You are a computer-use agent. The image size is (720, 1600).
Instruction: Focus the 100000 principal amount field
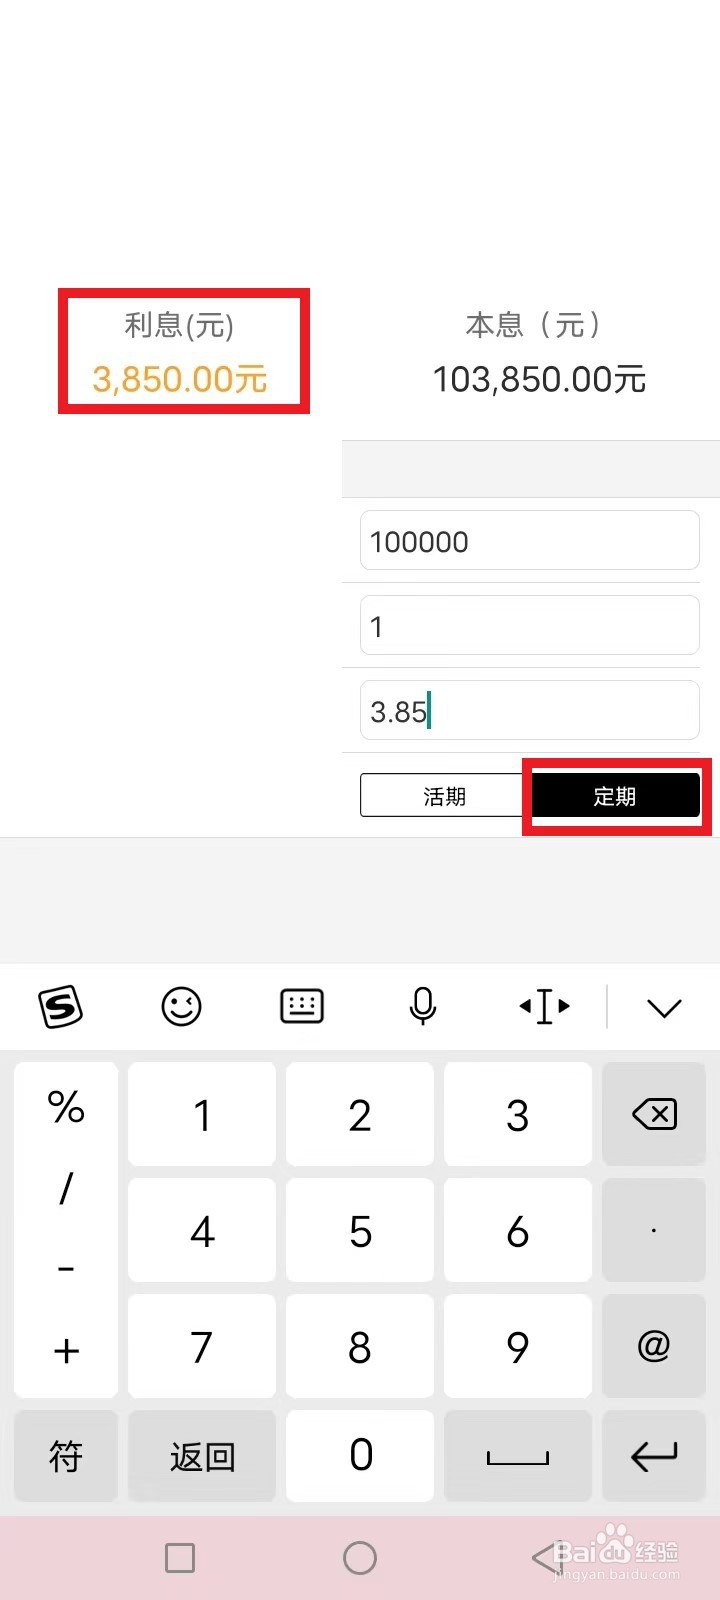tap(530, 541)
